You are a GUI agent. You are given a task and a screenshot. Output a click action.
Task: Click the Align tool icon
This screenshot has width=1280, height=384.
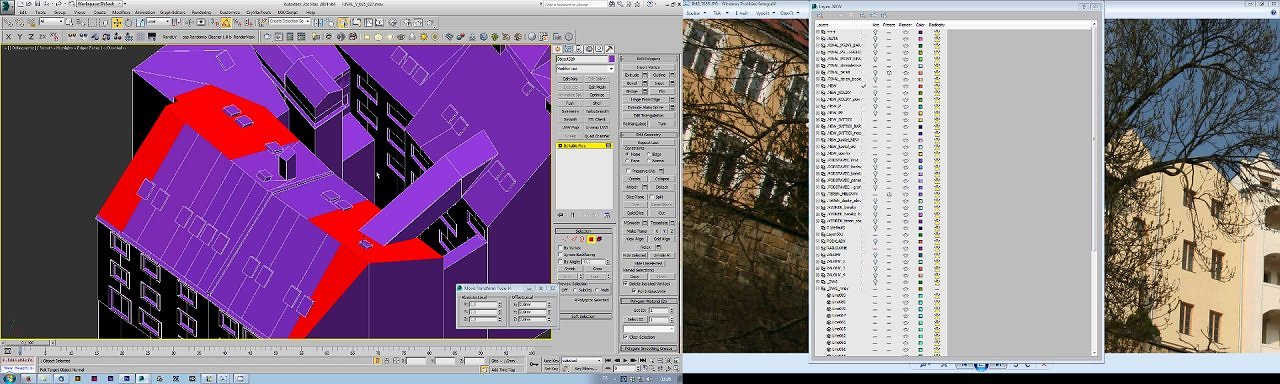coord(330,22)
